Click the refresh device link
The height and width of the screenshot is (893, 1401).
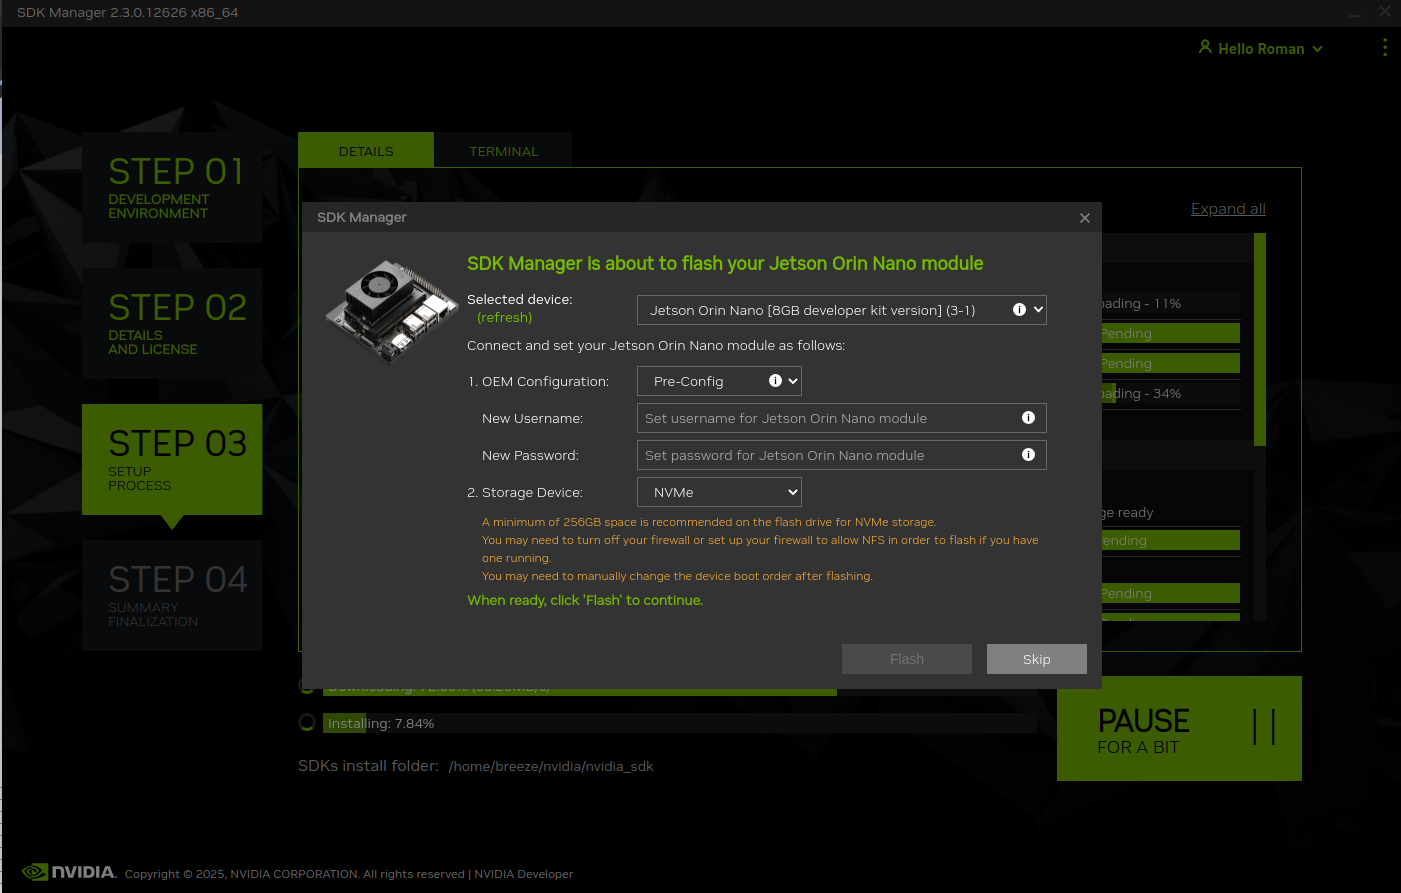pos(504,317)
